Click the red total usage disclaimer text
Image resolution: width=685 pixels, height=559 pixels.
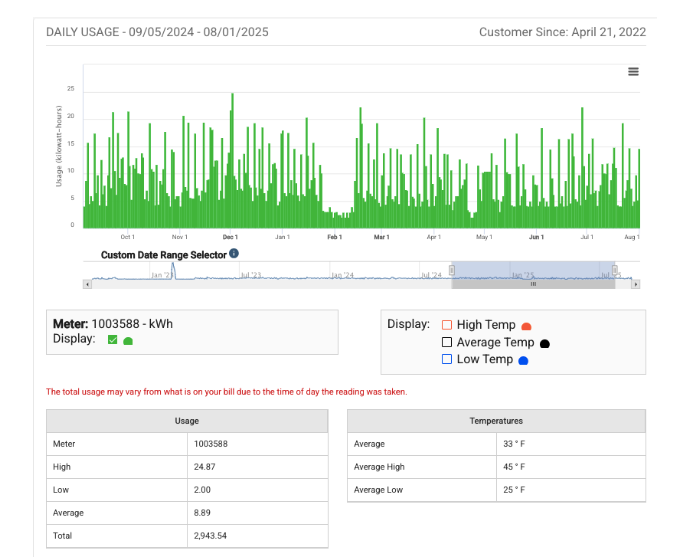(226, 392)
